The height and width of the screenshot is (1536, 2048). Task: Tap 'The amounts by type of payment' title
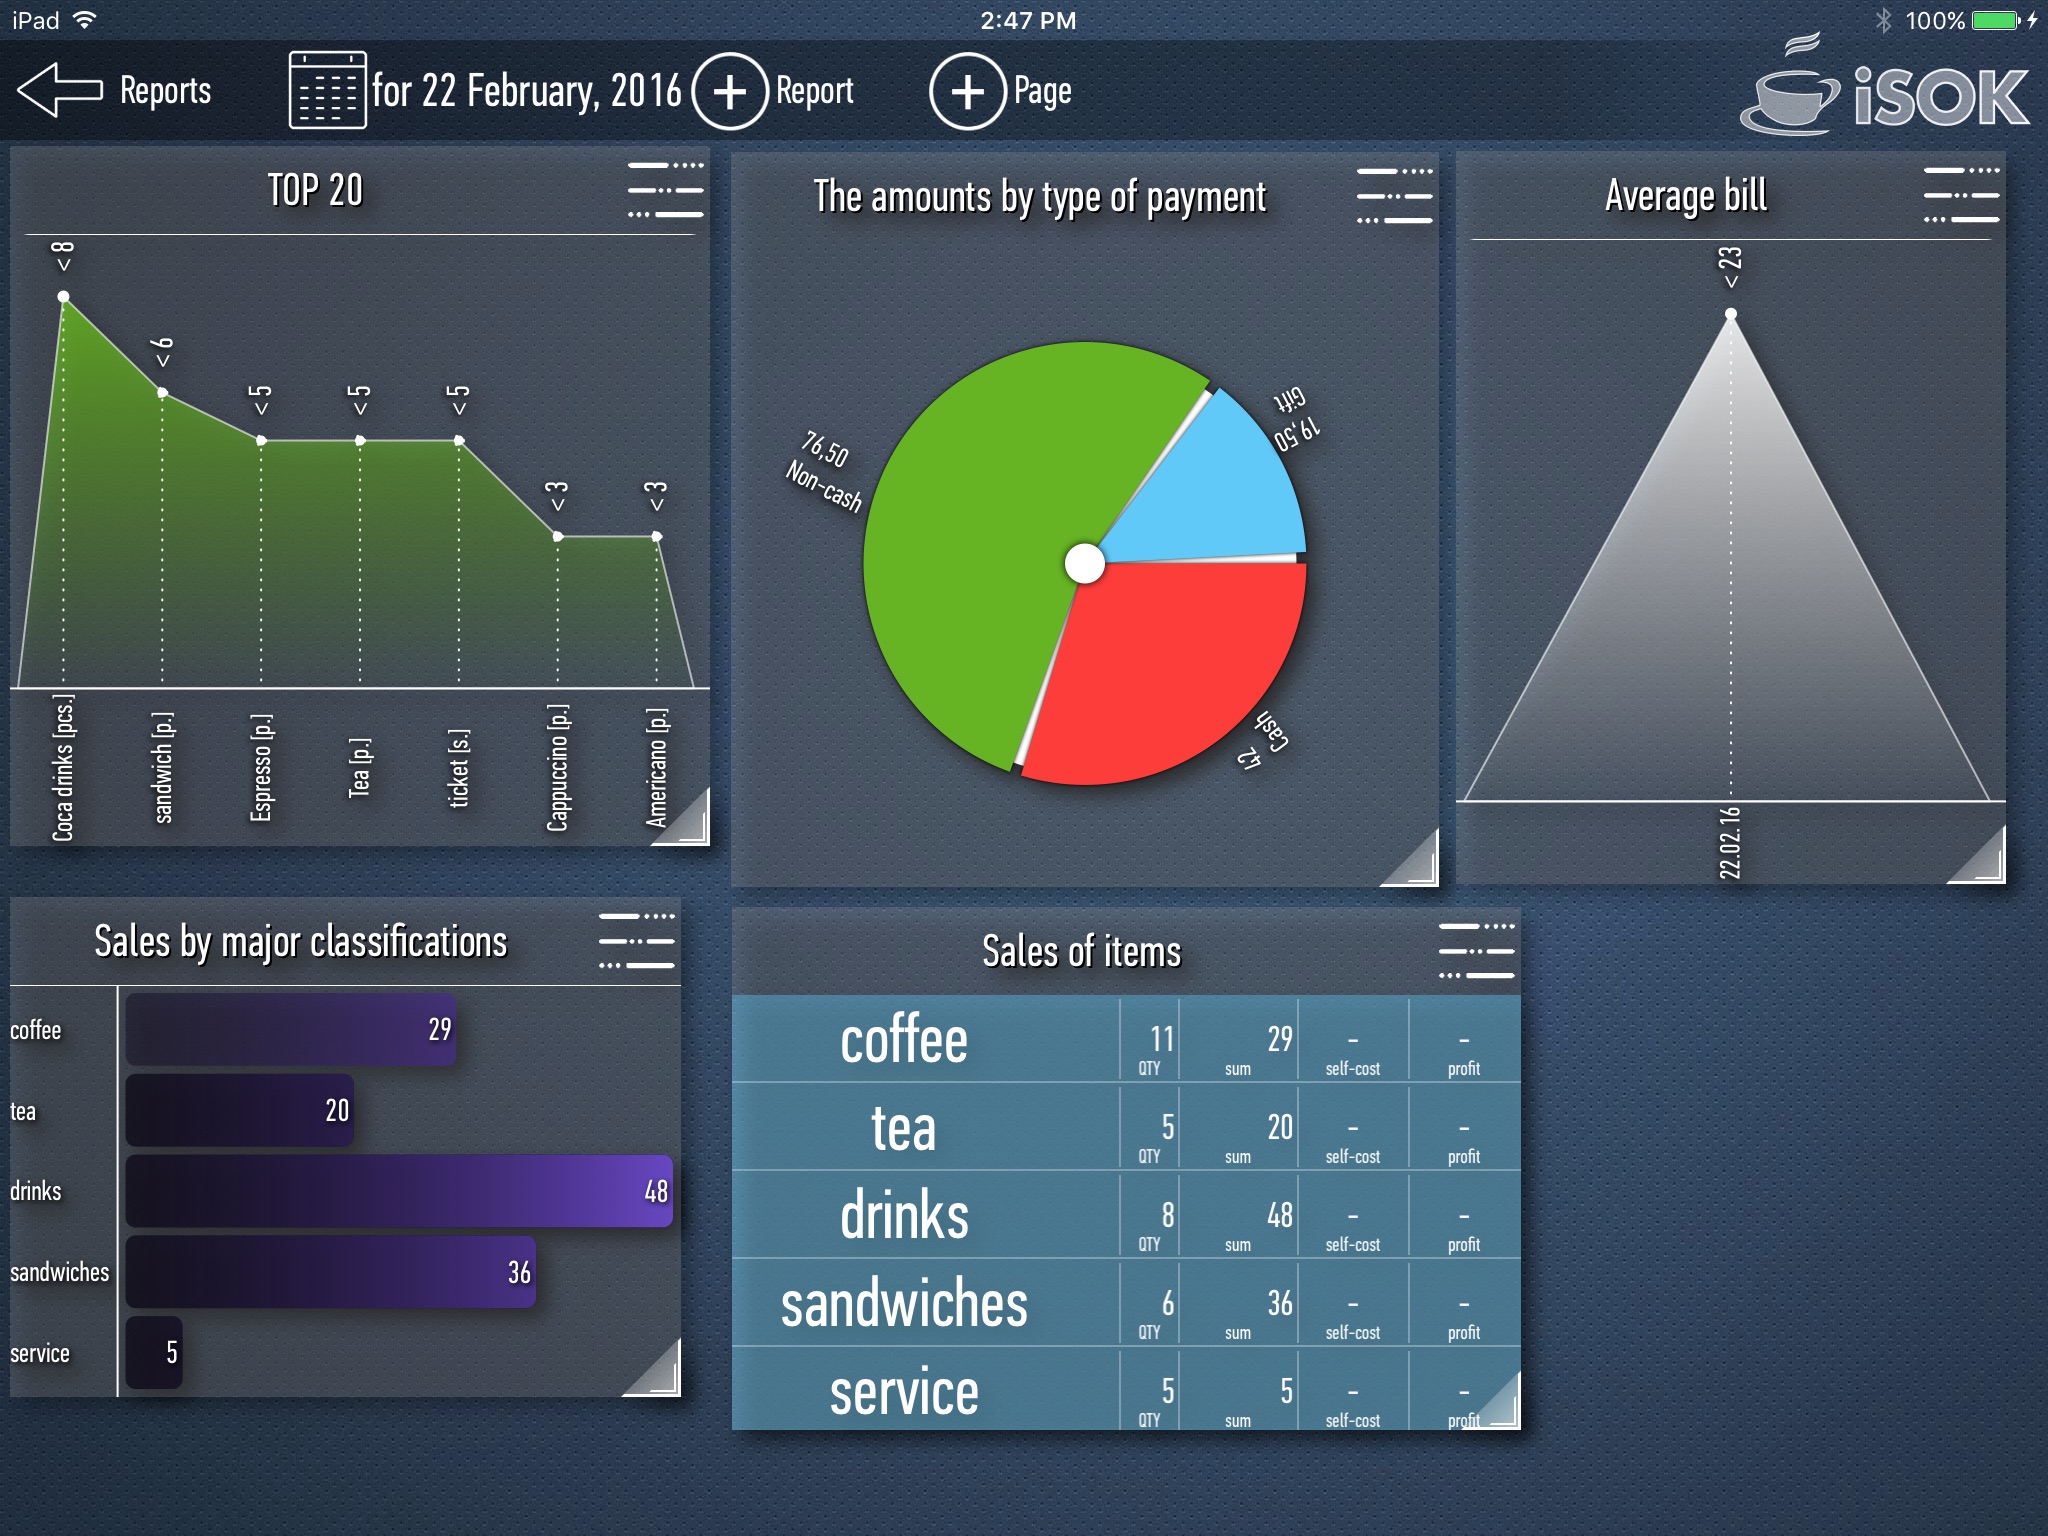(1039, 197)
